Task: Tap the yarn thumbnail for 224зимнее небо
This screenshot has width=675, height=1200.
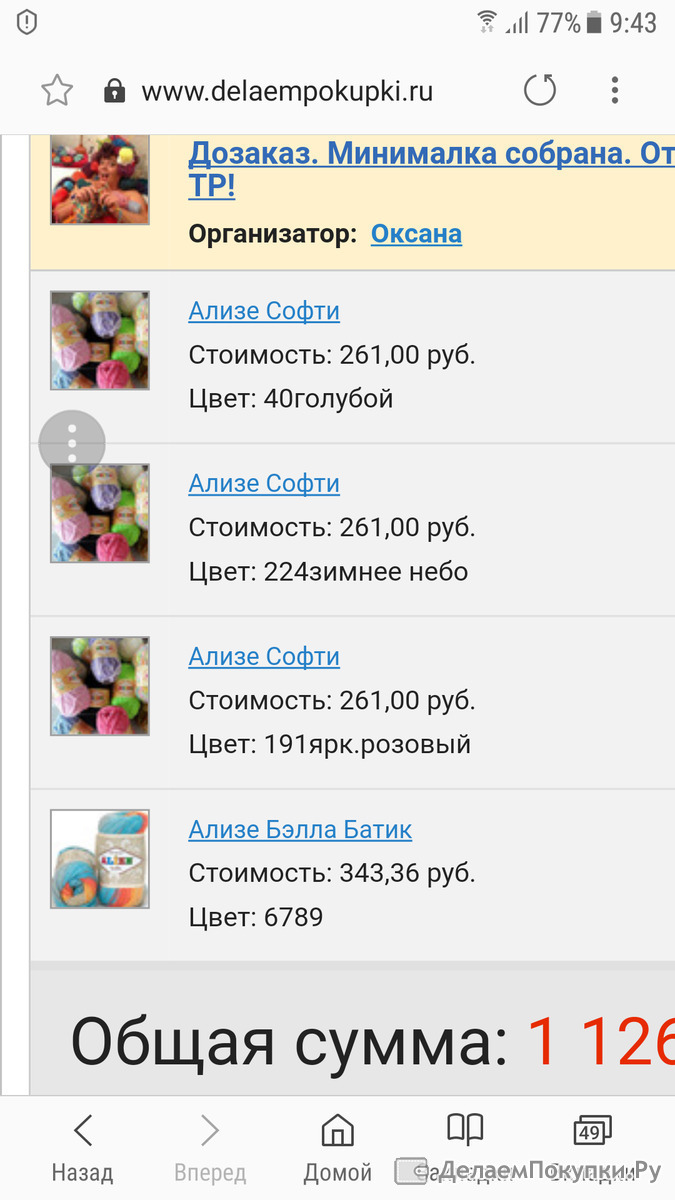Action: point(100,513)
